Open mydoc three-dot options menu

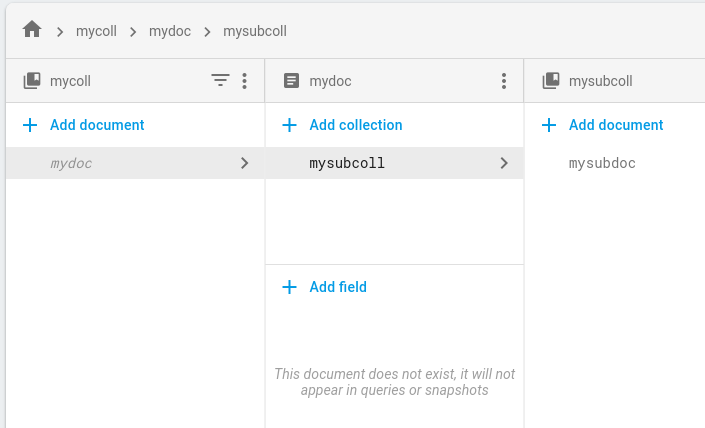click(504, 81)
